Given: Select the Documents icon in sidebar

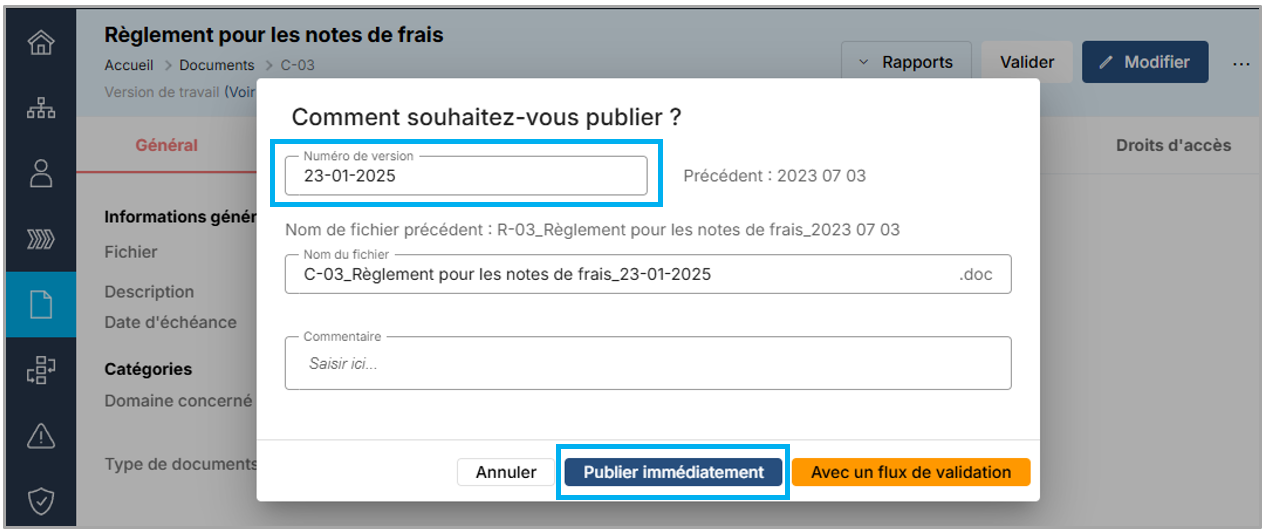Looking at the screenshot, I should 41,304.
